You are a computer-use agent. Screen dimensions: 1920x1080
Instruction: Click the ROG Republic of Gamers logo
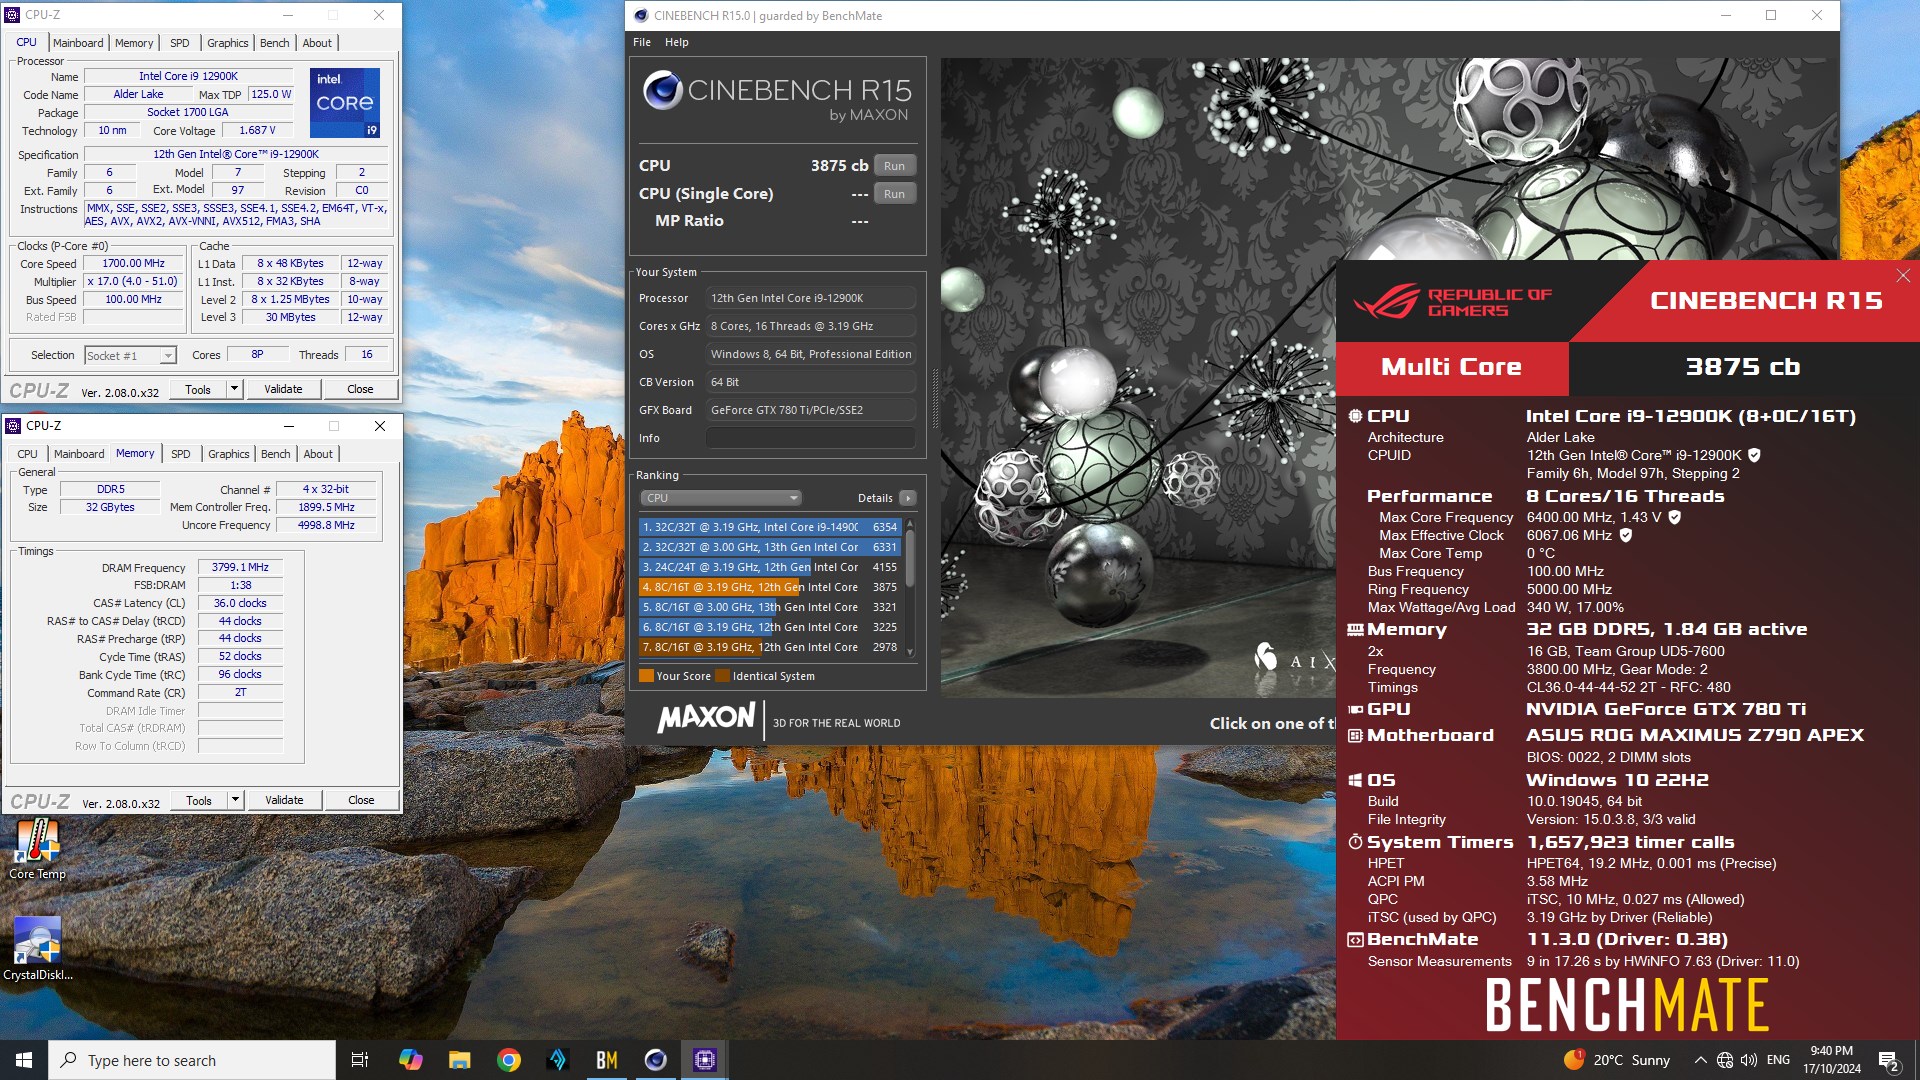pyautogui.click(x=1452, y=301)
